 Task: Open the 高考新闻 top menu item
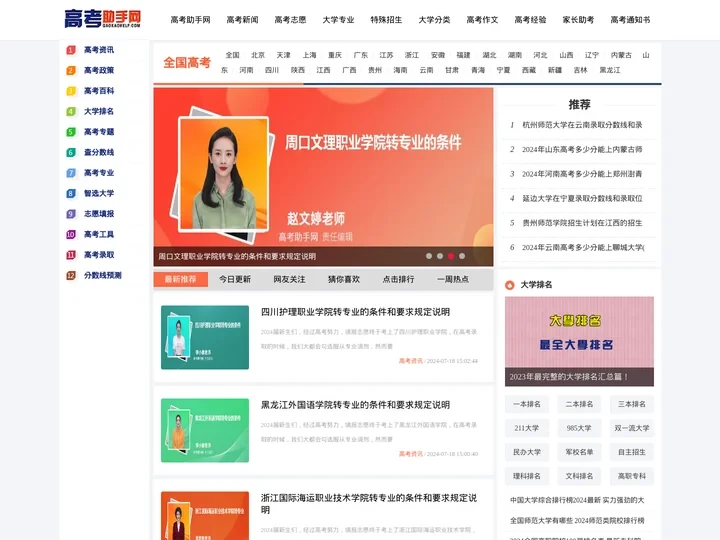coord(242,20)
